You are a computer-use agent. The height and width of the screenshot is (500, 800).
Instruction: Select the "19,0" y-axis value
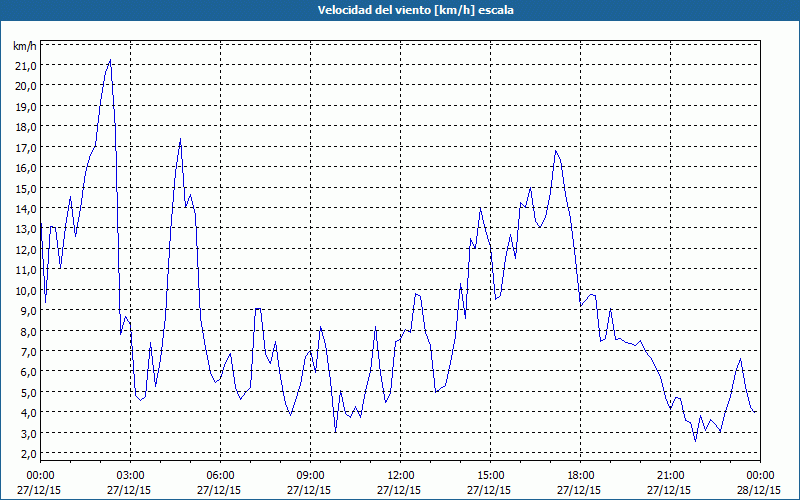click(x=26, y=106)
